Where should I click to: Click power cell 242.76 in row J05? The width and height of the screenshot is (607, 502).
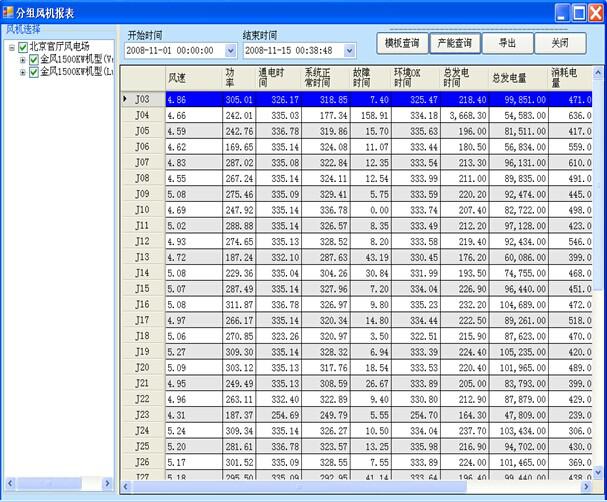(239, 131)
